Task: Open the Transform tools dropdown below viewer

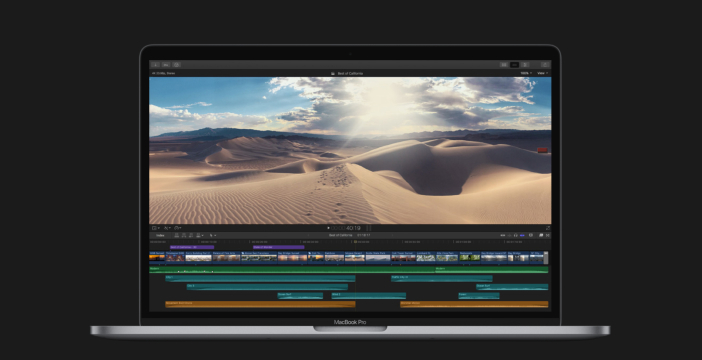Action: point(156,228)
